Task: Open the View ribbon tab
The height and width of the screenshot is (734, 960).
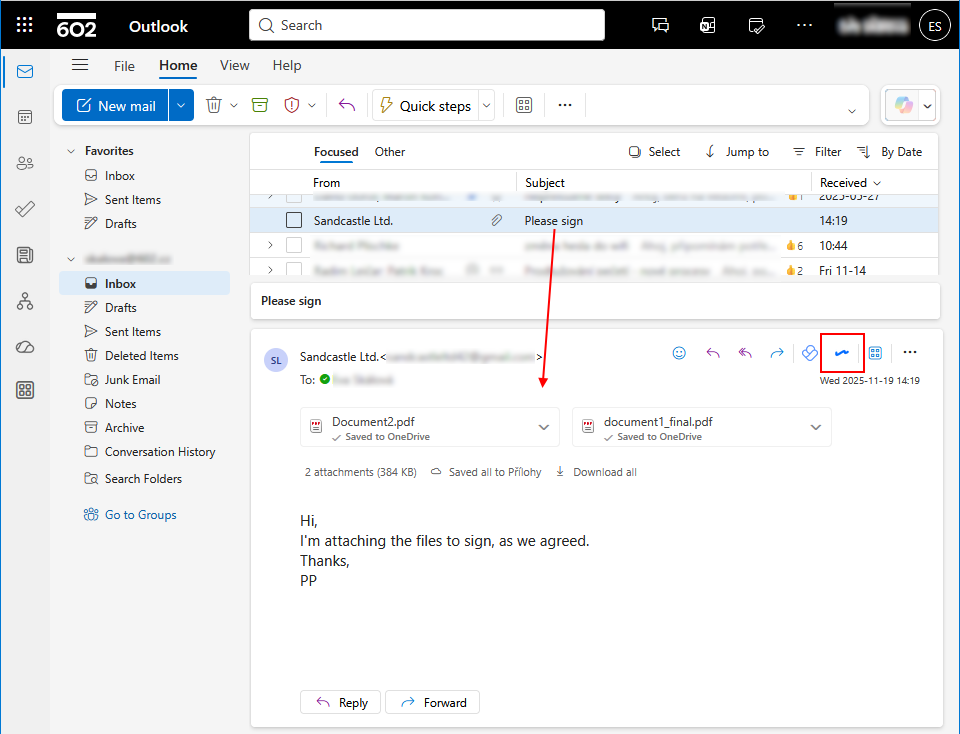Action: (234, 65)
